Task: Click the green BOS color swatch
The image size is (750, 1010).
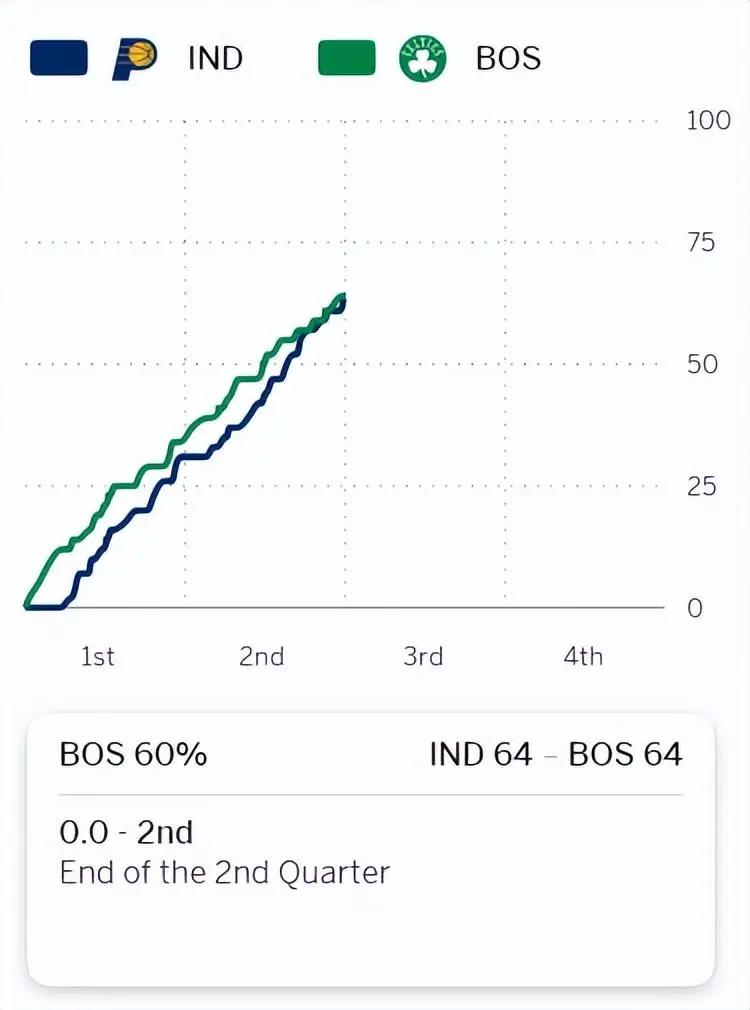Action: 347,58
